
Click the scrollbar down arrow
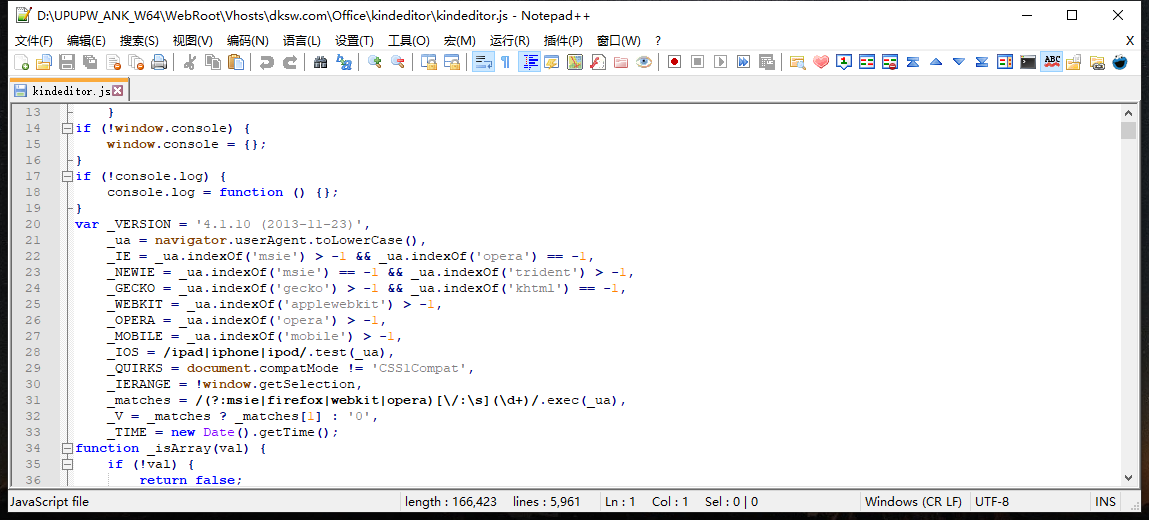pos(1128,478)
